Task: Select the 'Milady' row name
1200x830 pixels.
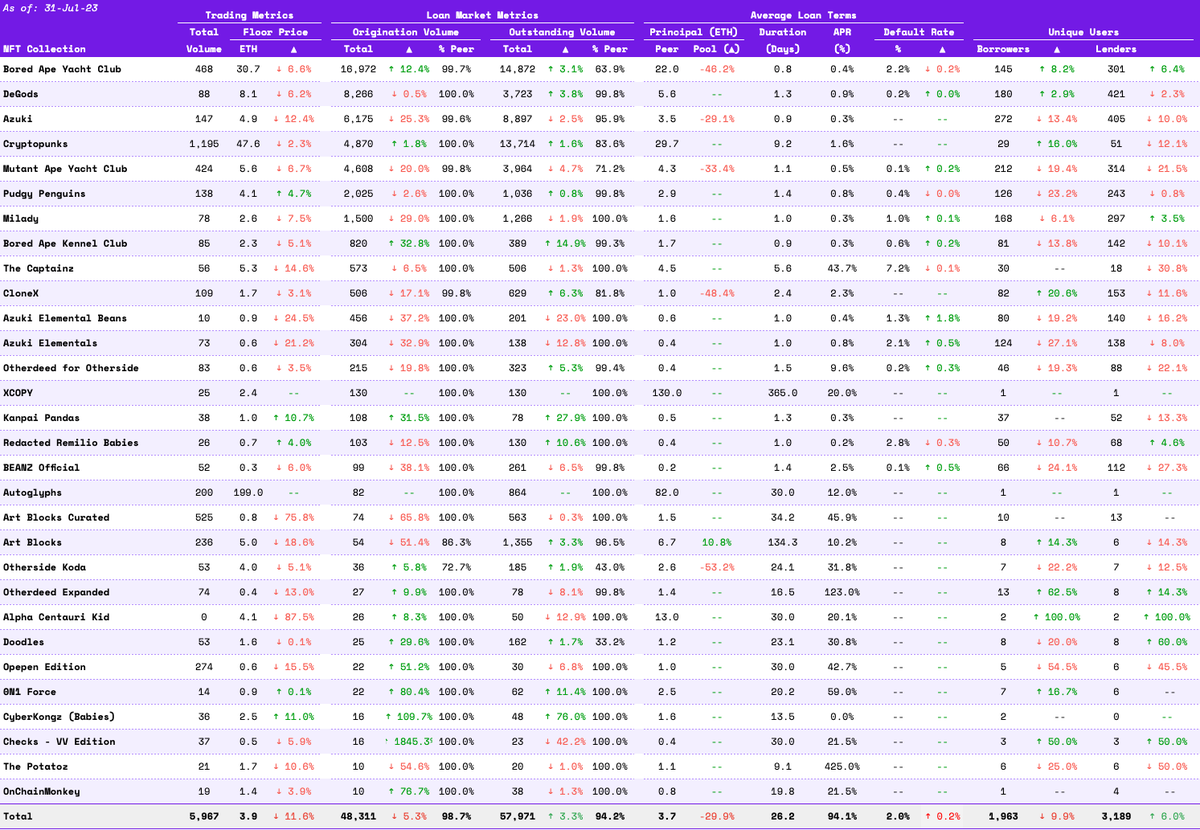Action: [x=21, y=218]
